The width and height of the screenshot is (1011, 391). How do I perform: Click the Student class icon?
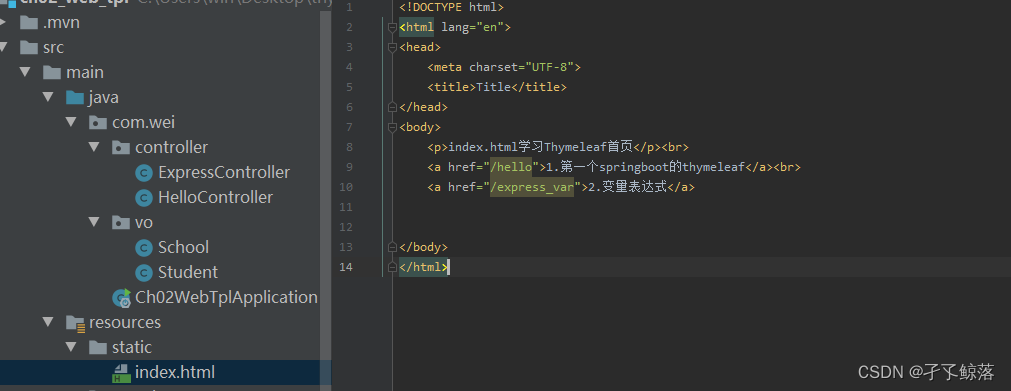[x=144, y=272]
